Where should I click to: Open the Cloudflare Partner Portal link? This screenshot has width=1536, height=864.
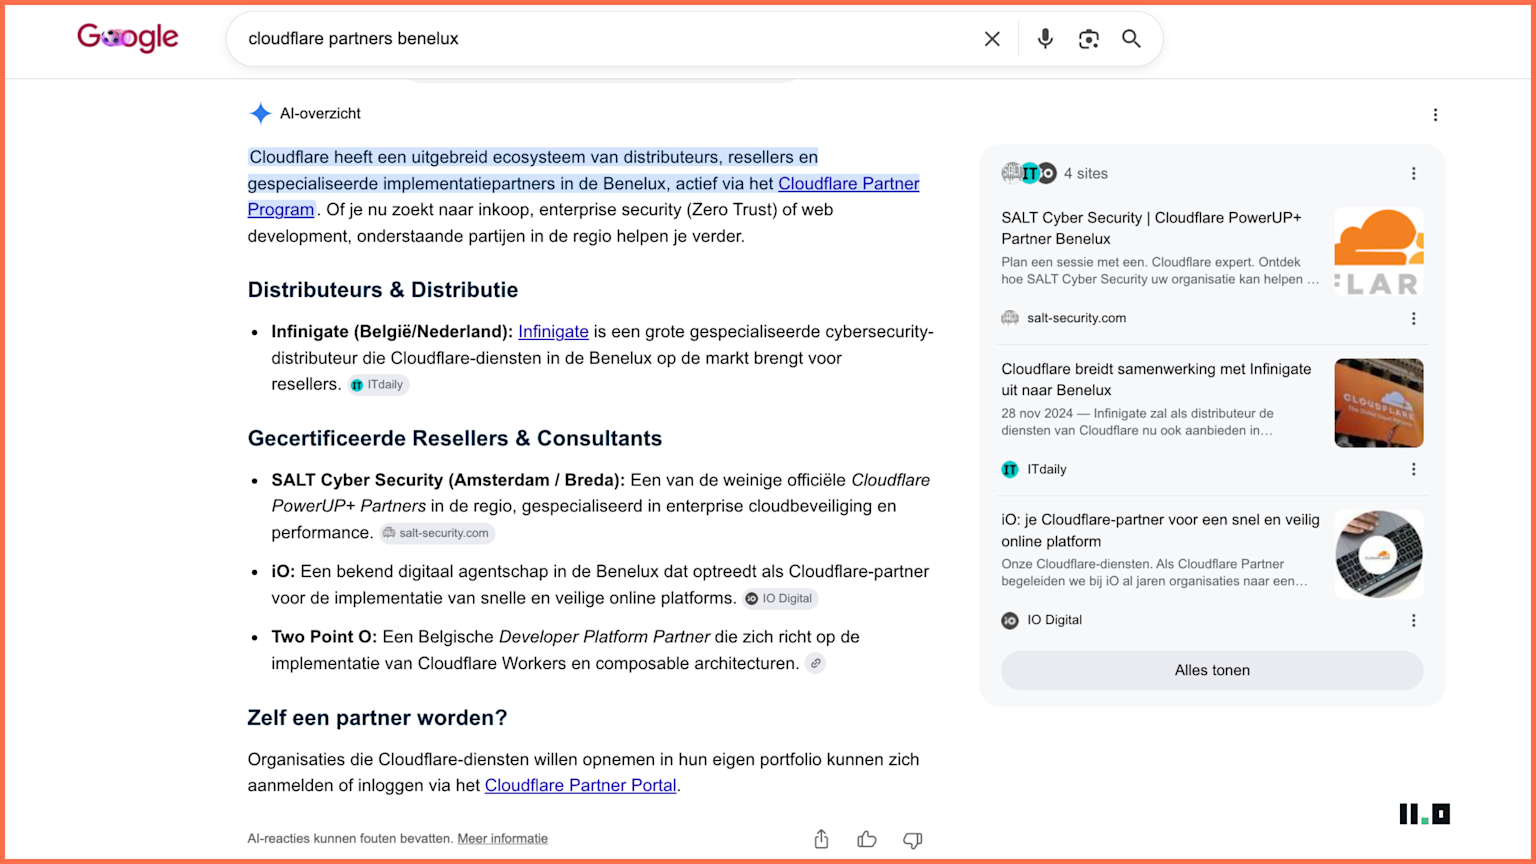(x=580, y=786)
